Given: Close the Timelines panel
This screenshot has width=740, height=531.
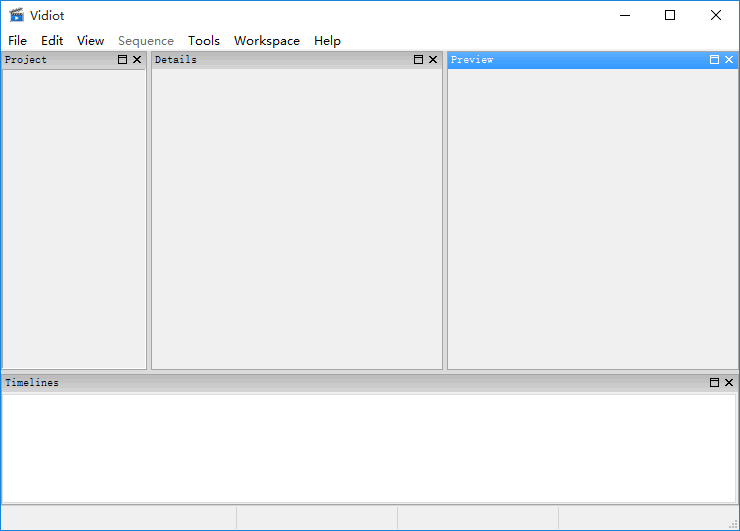Looking at the screenshot, I should coord(729,382).
